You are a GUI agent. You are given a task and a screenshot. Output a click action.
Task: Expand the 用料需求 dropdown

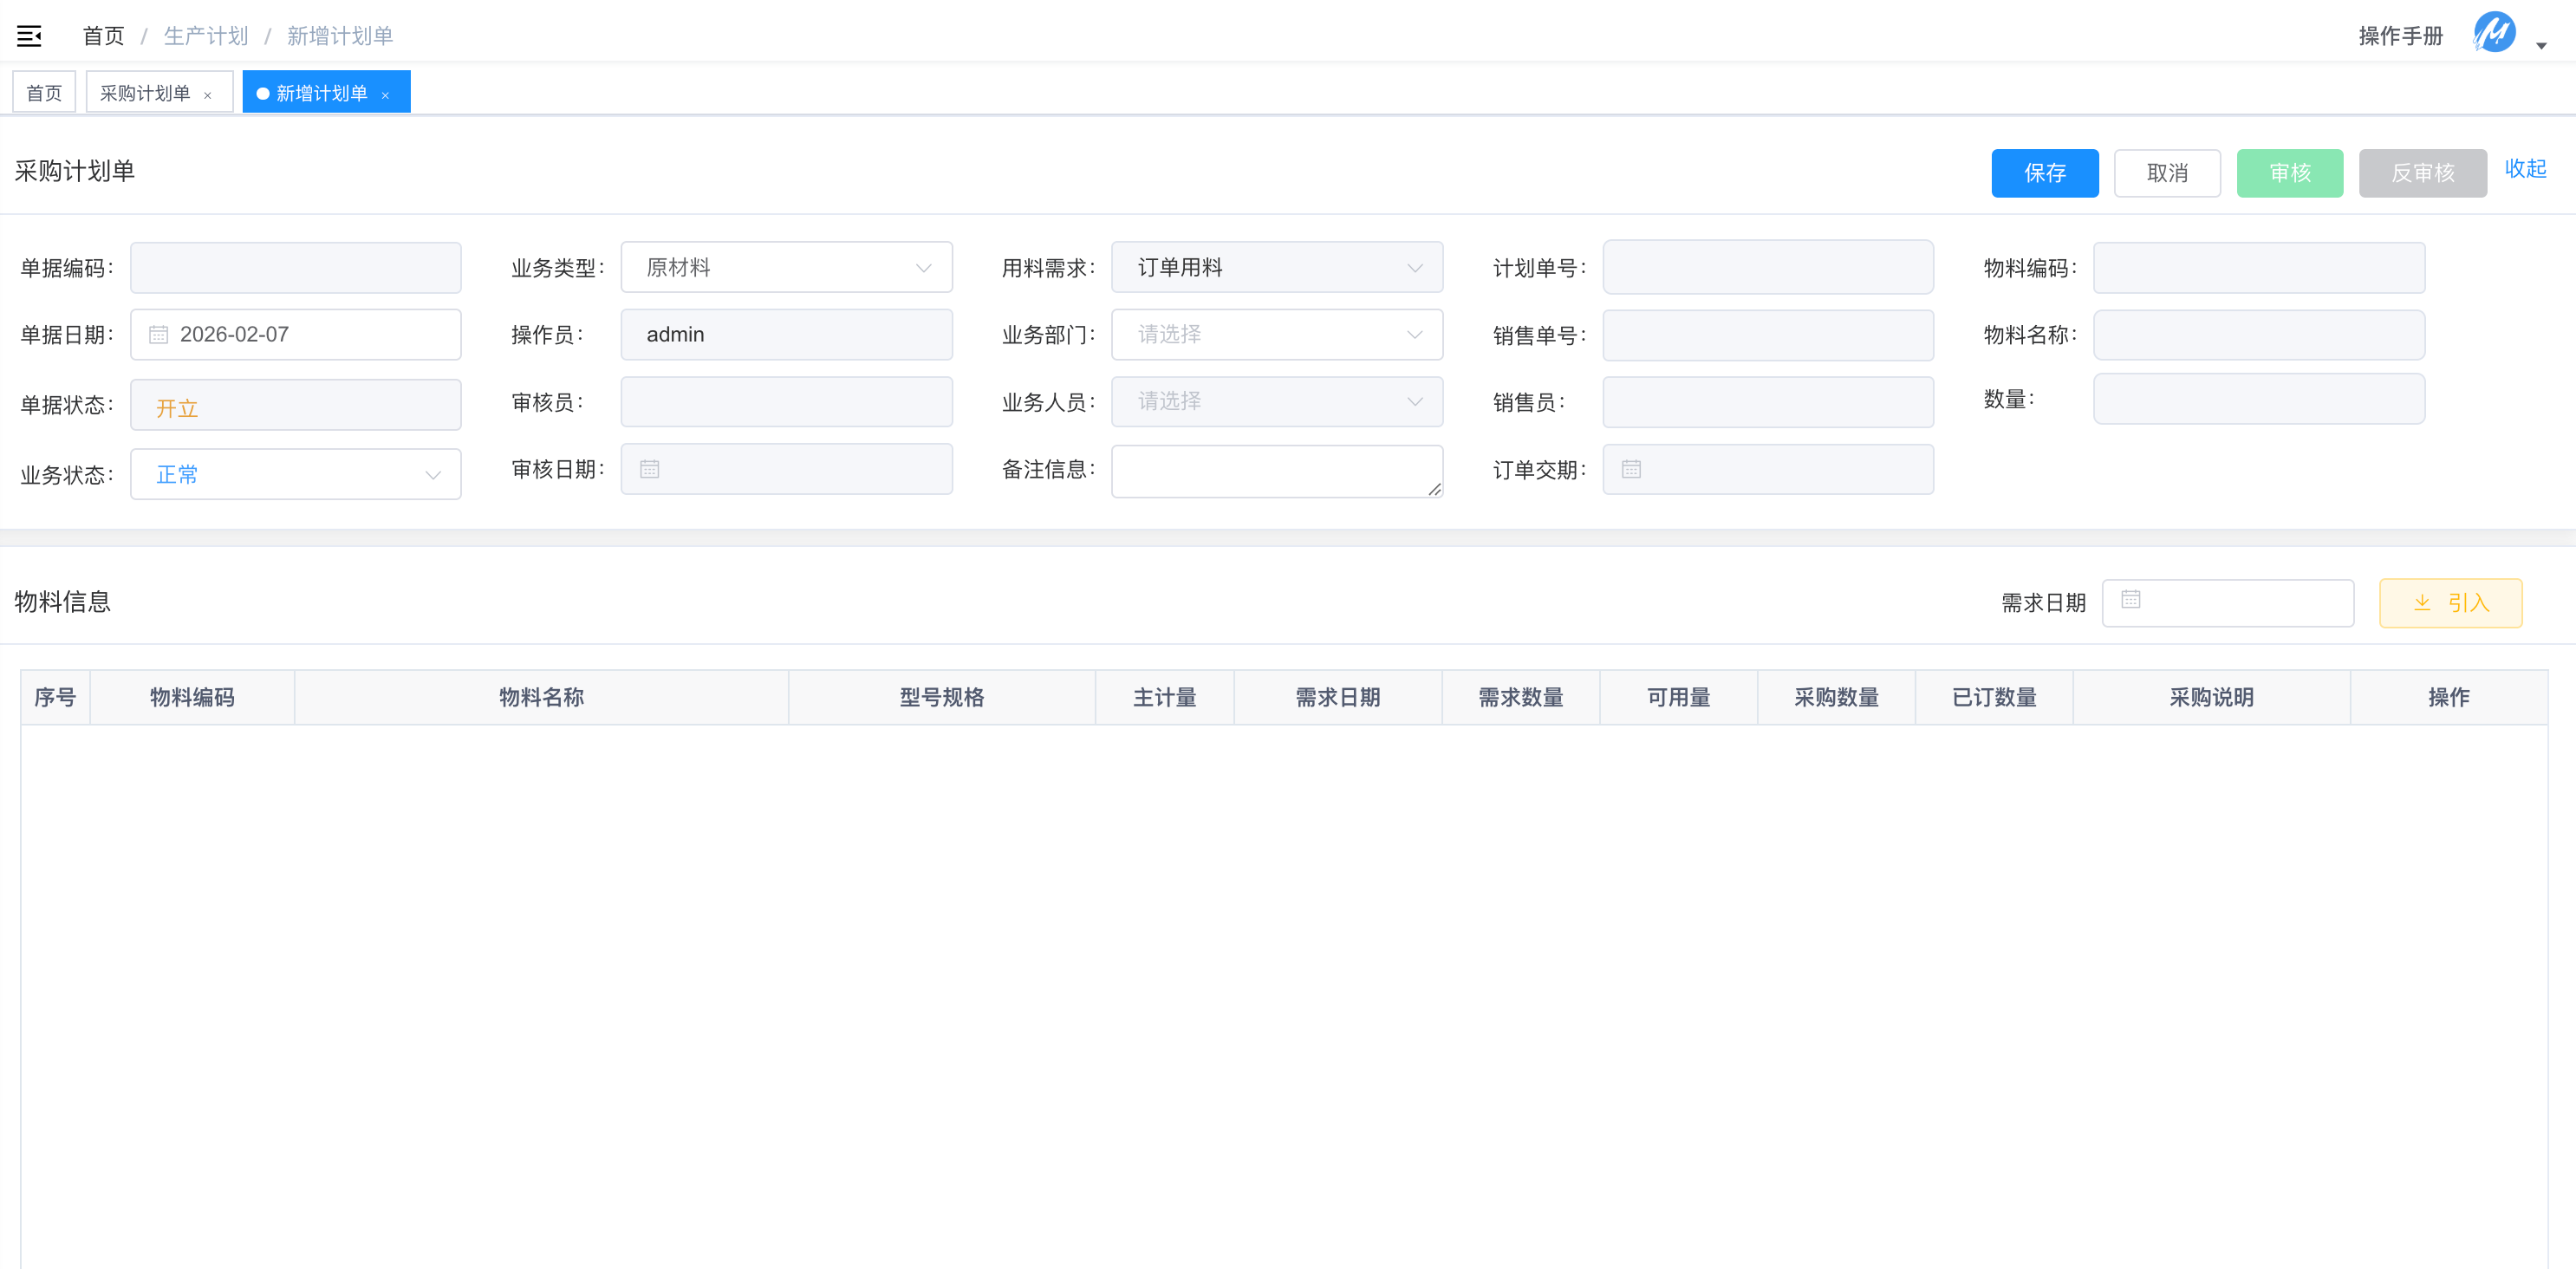click(1276, 267)
